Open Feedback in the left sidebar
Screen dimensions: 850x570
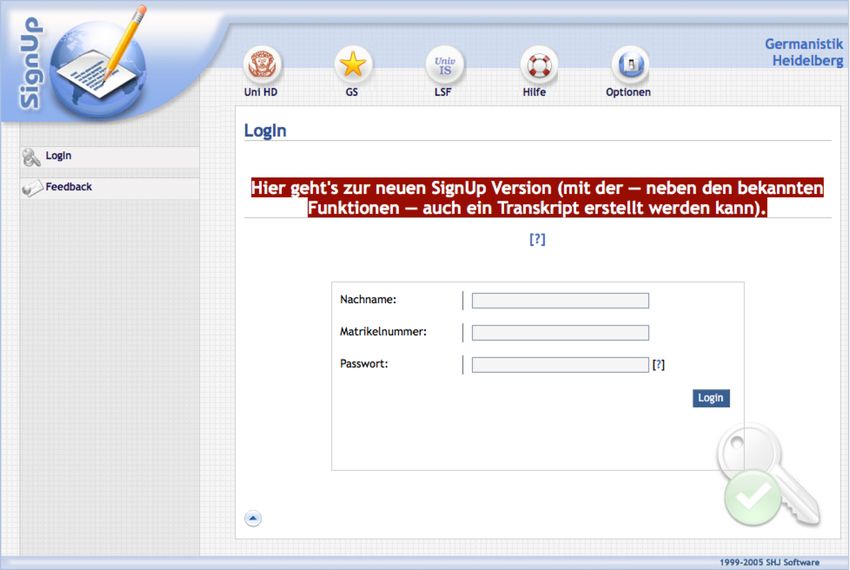(x=68, y=187)
